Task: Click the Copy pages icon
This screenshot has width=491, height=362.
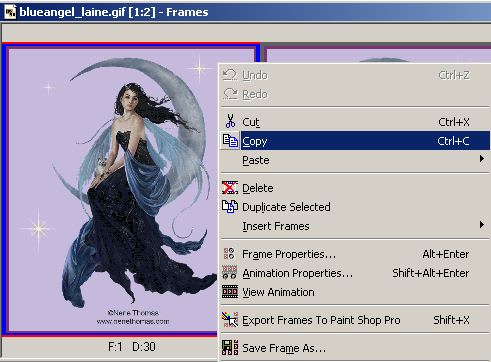Action: (x=230, y=141)
